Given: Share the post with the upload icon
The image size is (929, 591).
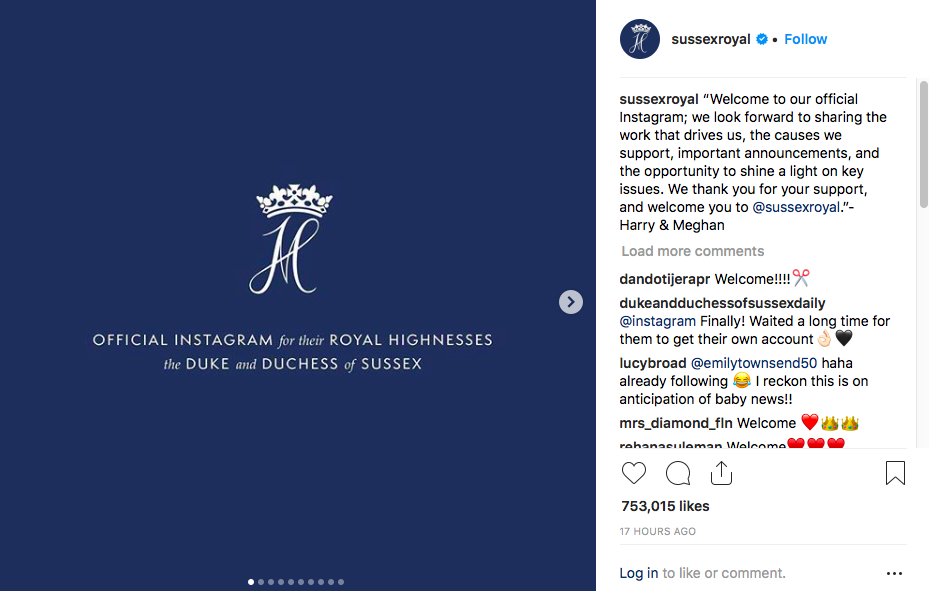Looking at the screenshot, I should click(721, 473).
